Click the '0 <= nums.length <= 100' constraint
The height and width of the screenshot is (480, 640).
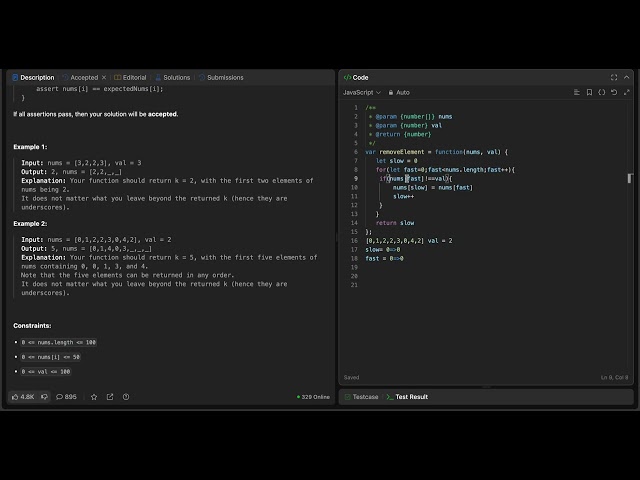click(59, 342)
